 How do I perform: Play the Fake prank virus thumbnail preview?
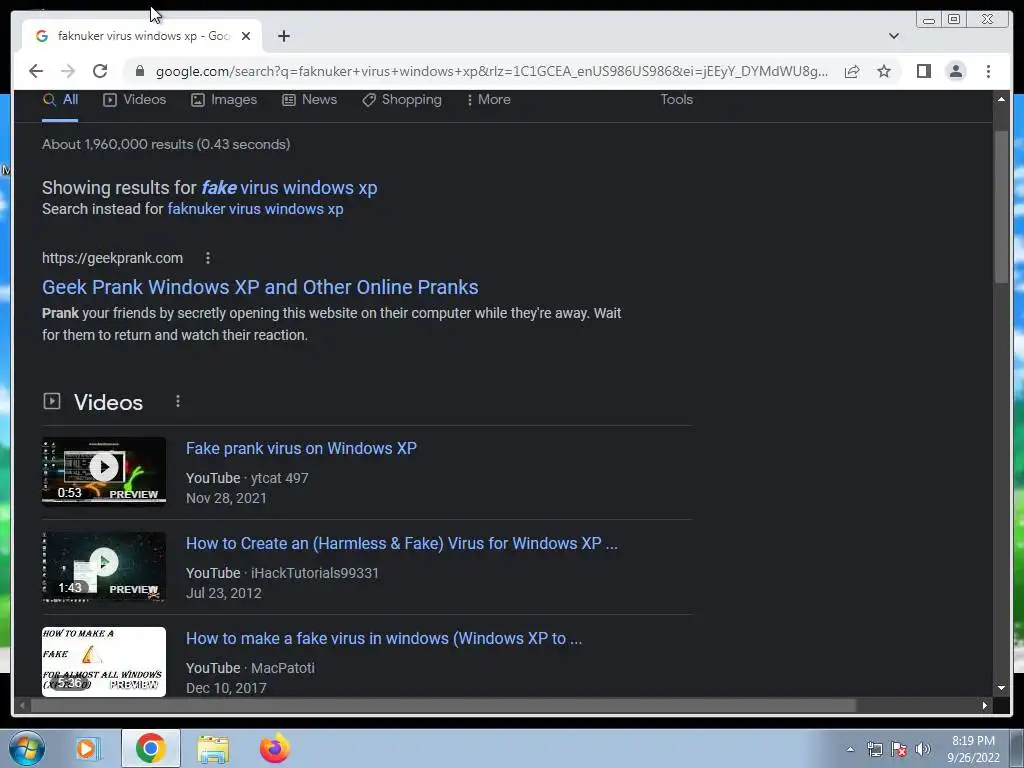pos(104,472)
